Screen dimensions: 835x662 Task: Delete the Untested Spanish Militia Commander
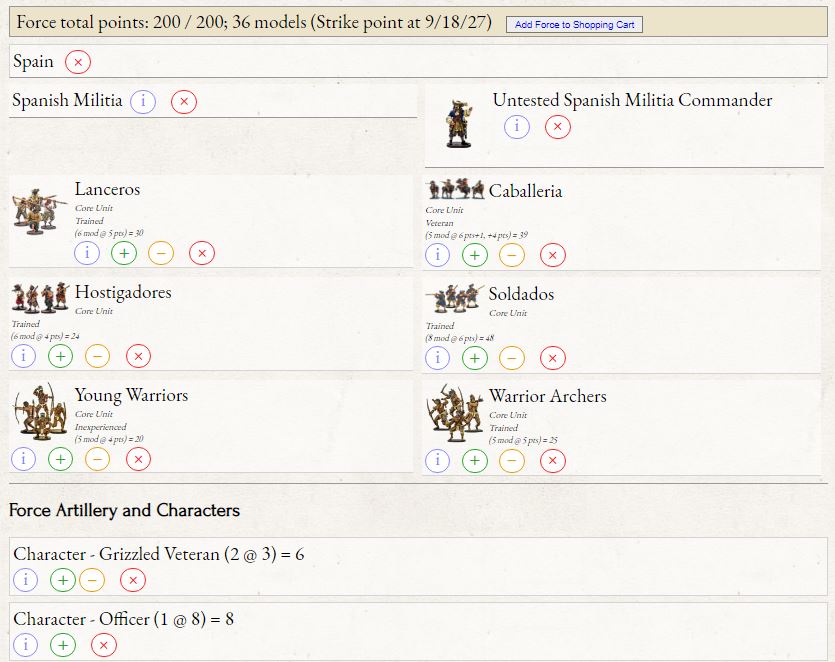coord(558,127)
